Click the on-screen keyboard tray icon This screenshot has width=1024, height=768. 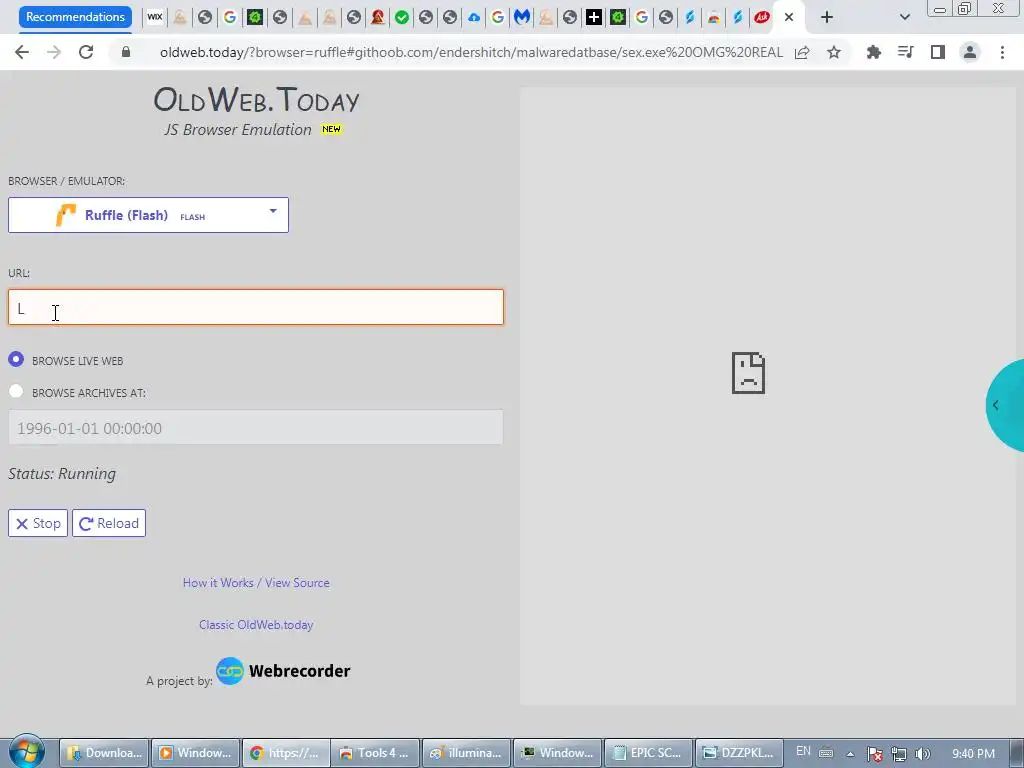point(826,753)
